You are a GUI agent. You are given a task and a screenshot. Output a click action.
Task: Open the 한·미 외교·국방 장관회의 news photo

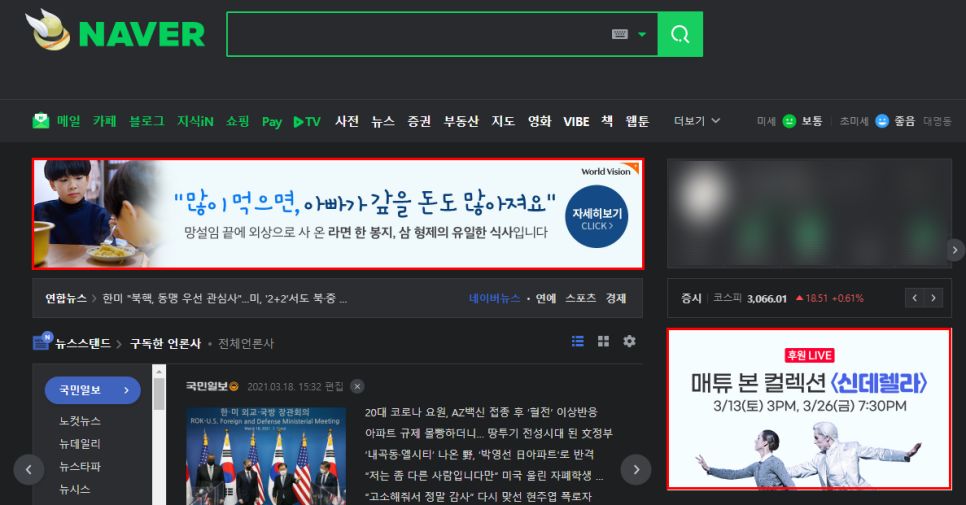tap(266, 456)
